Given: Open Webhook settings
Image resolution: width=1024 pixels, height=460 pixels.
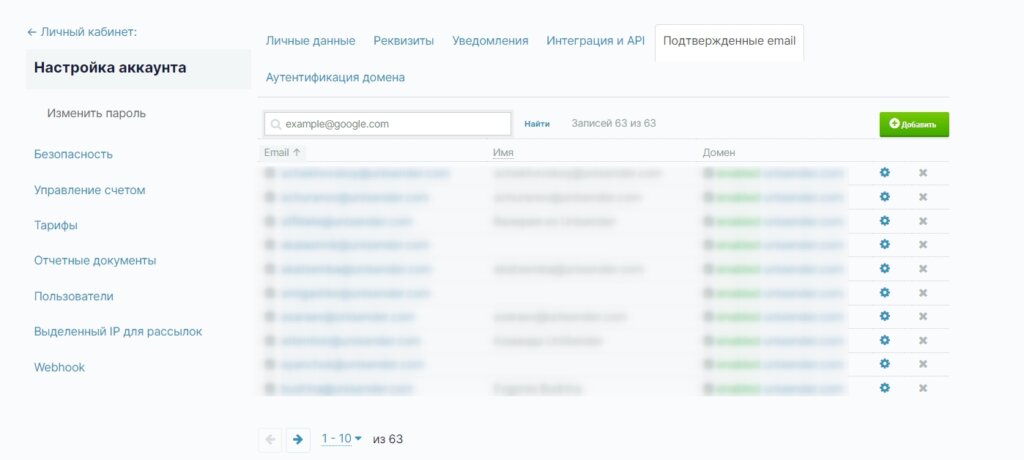Looking at the screenshot, I should click(x=59, y=367).
